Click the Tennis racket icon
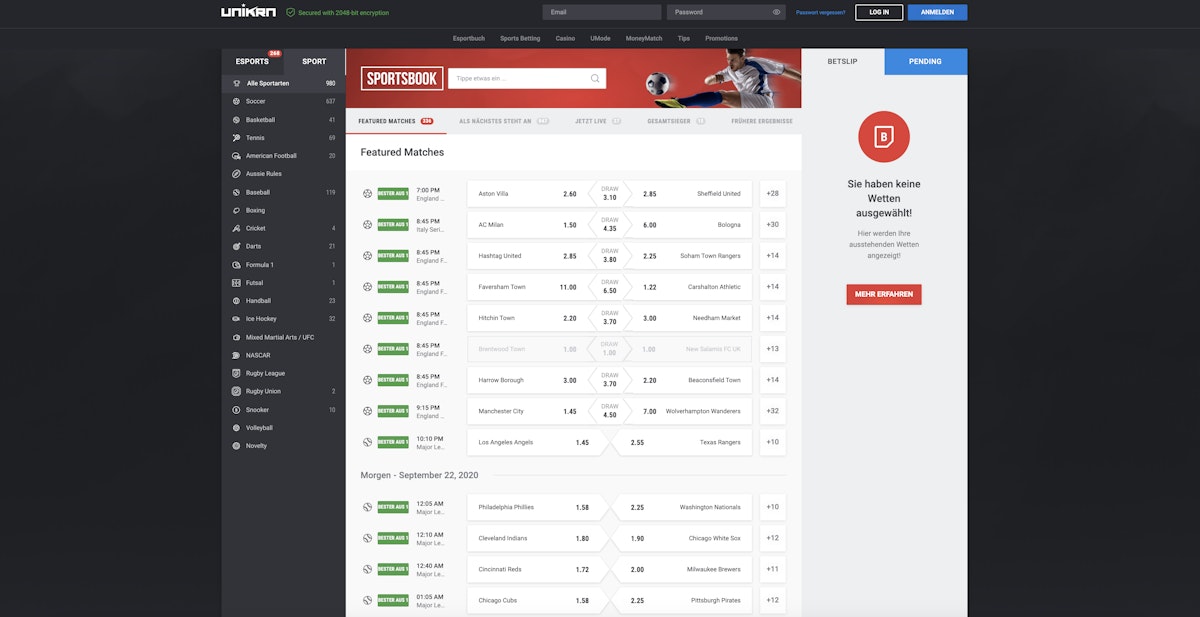Screen dimensions: 1200x617 point(236,138)
